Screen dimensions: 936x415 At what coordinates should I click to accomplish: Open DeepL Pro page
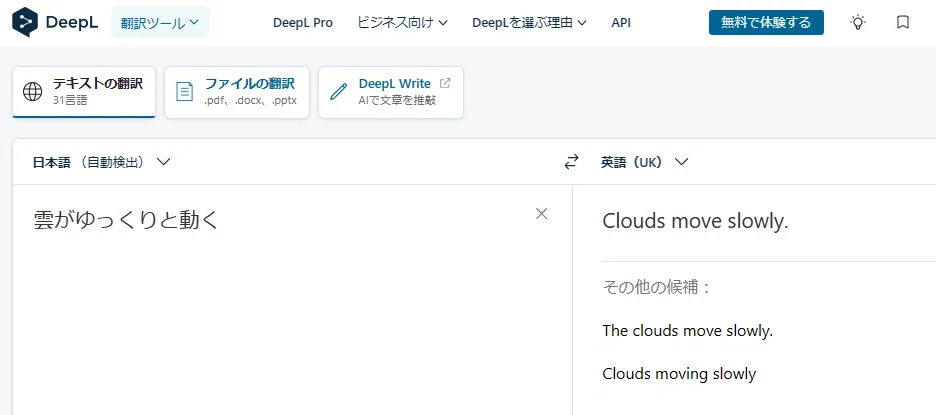click(303, 23)
